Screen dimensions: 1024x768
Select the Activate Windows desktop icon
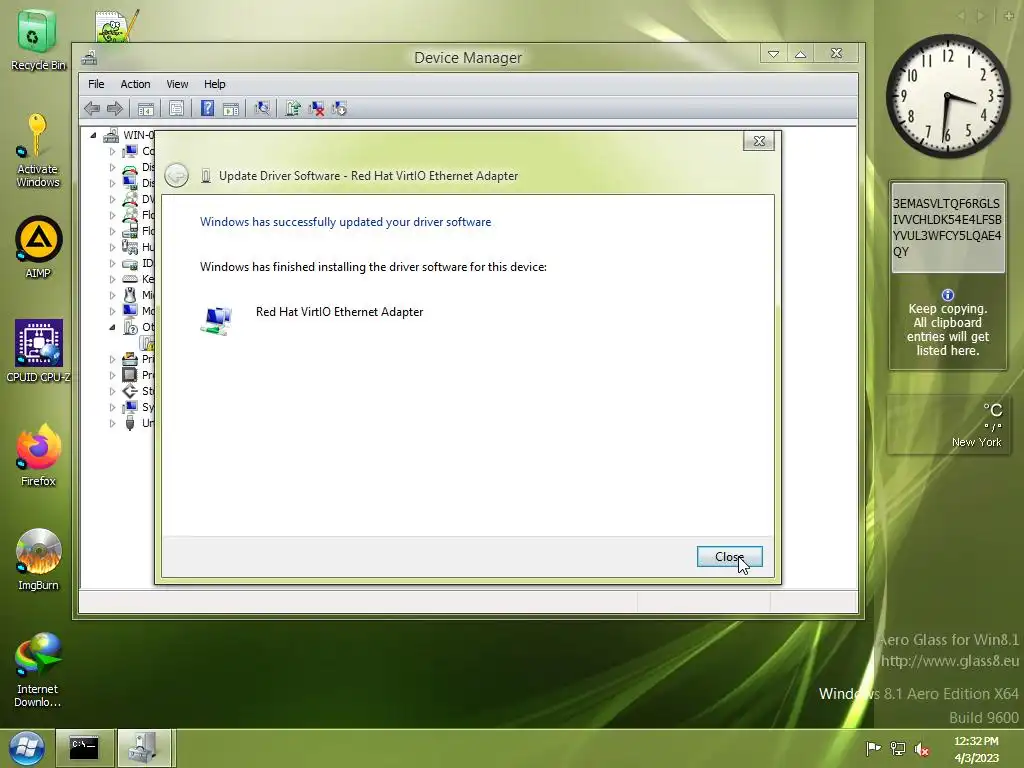coord(37,151)
